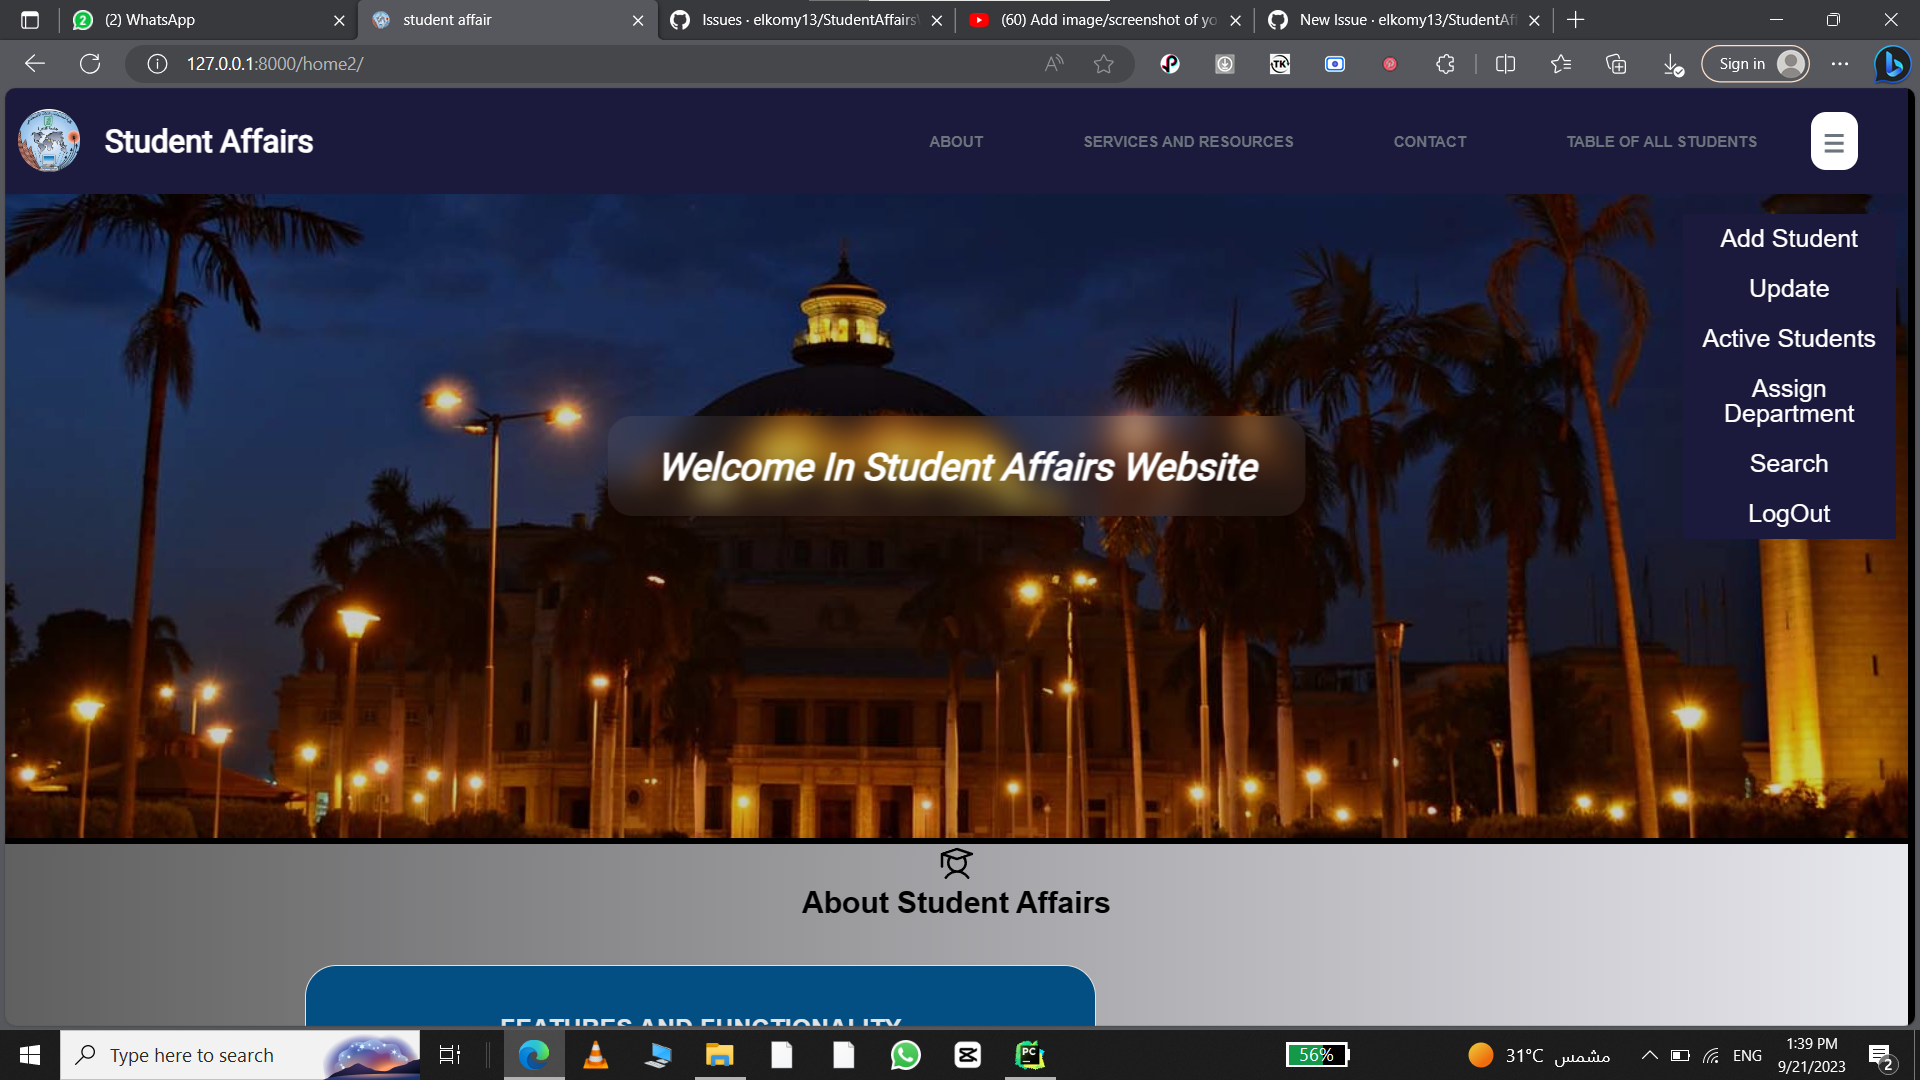Open split screen in browser toolbar

pos(1505,63)
